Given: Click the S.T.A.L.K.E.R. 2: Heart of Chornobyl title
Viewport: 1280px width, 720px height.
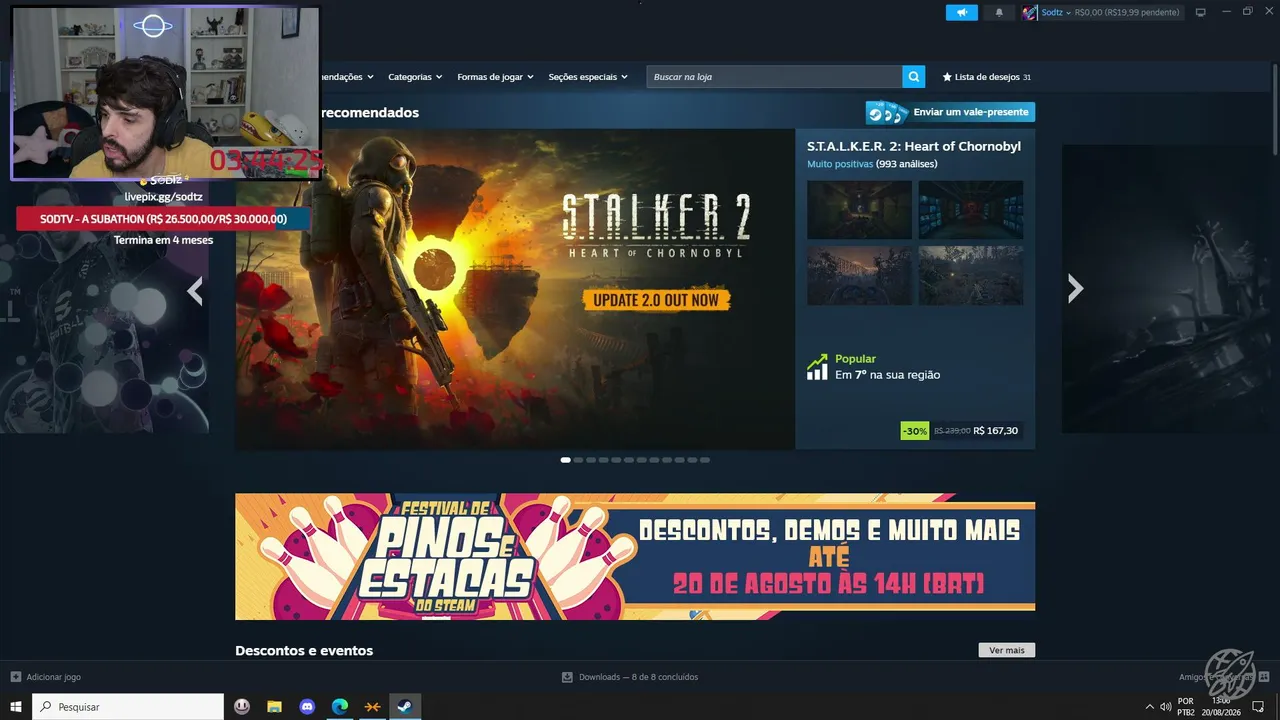Looking at the screenshot, I should (x=914, y=146).
